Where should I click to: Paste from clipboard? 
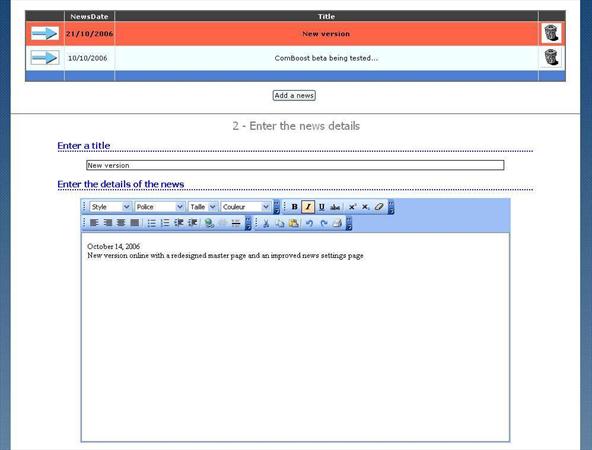[x=293, y=223]
